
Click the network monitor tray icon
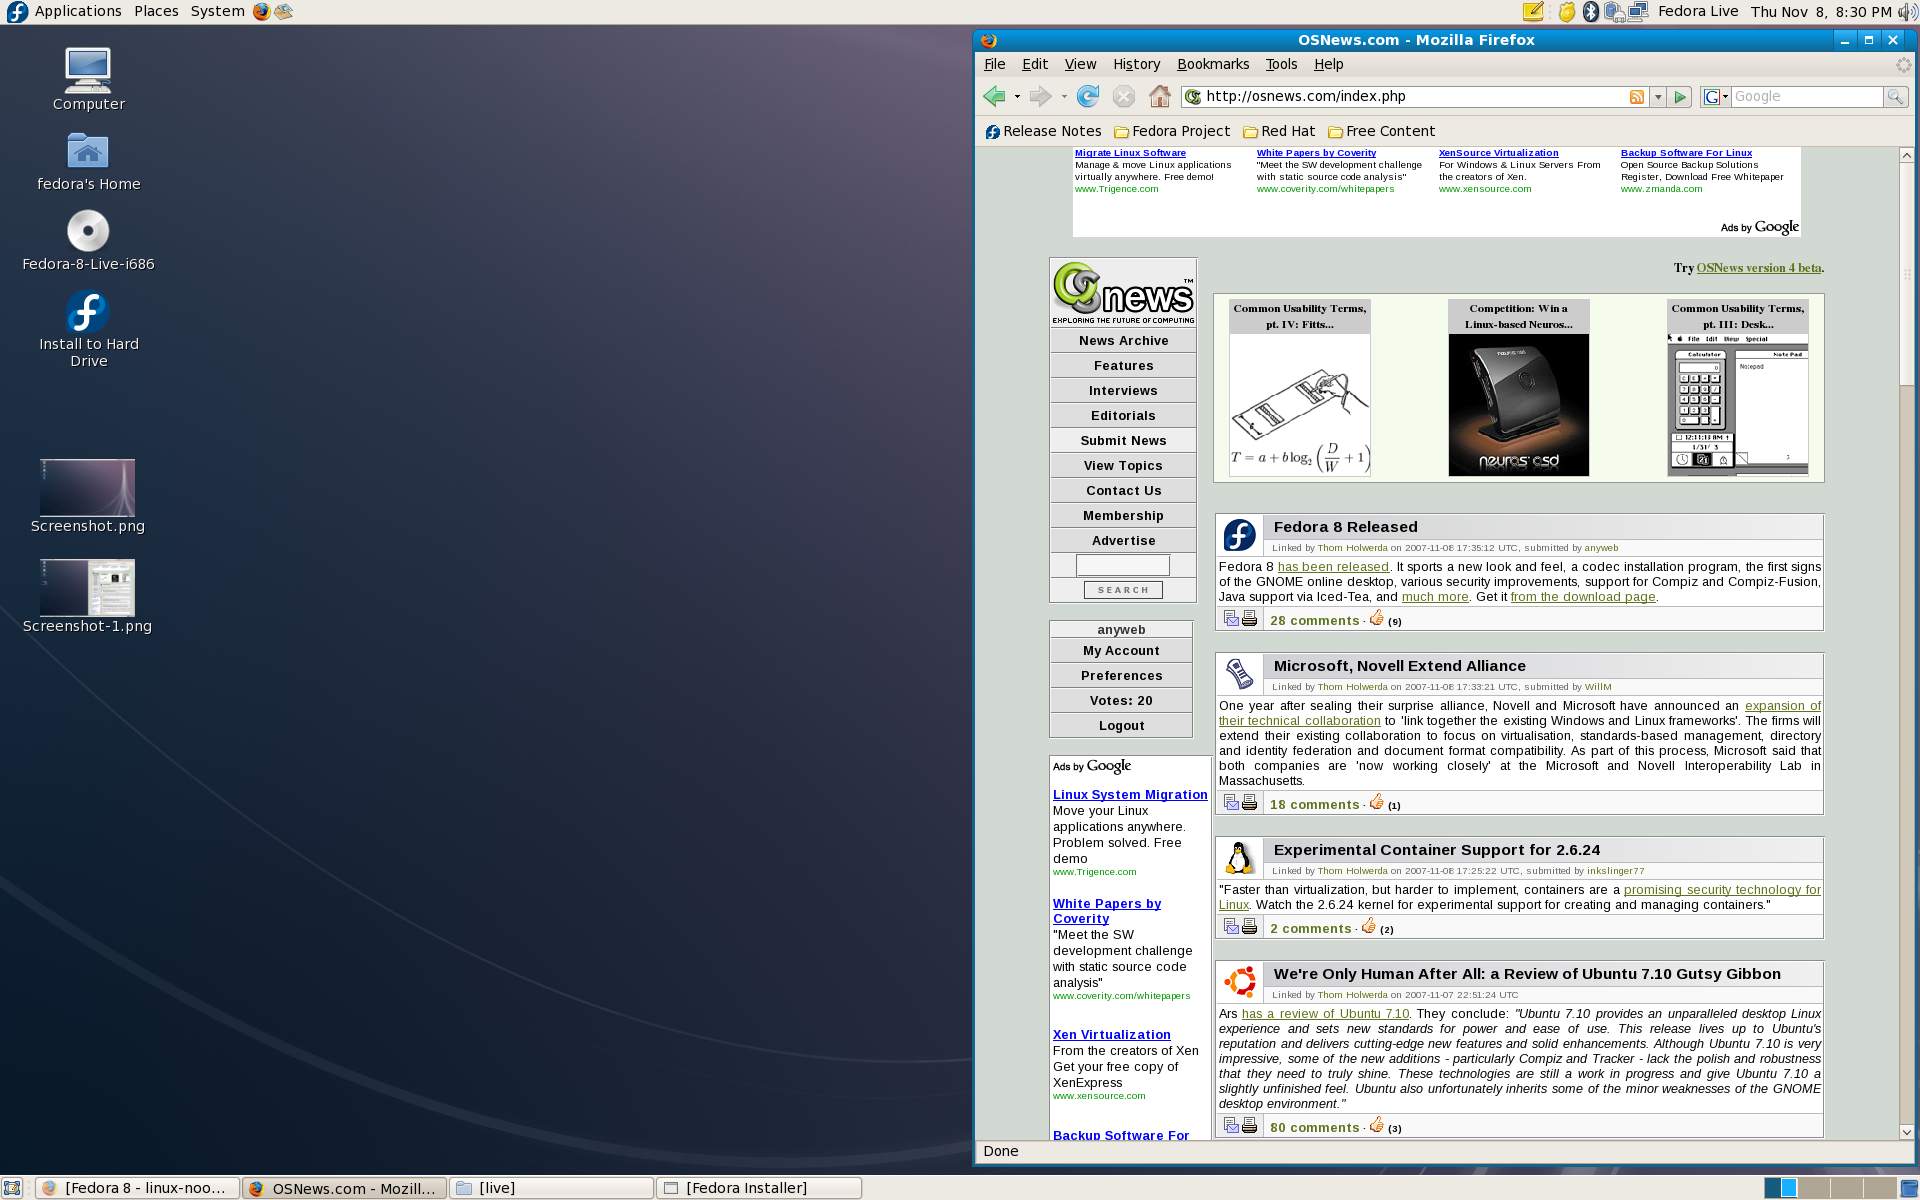click(1638, 11)
